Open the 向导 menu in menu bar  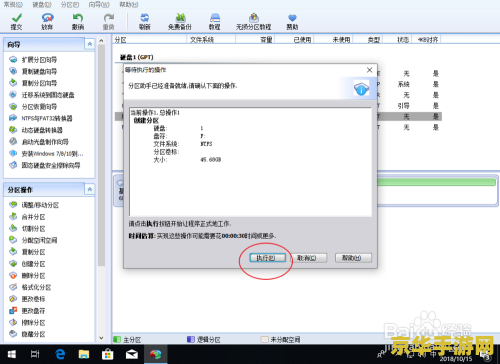point(99,5)
